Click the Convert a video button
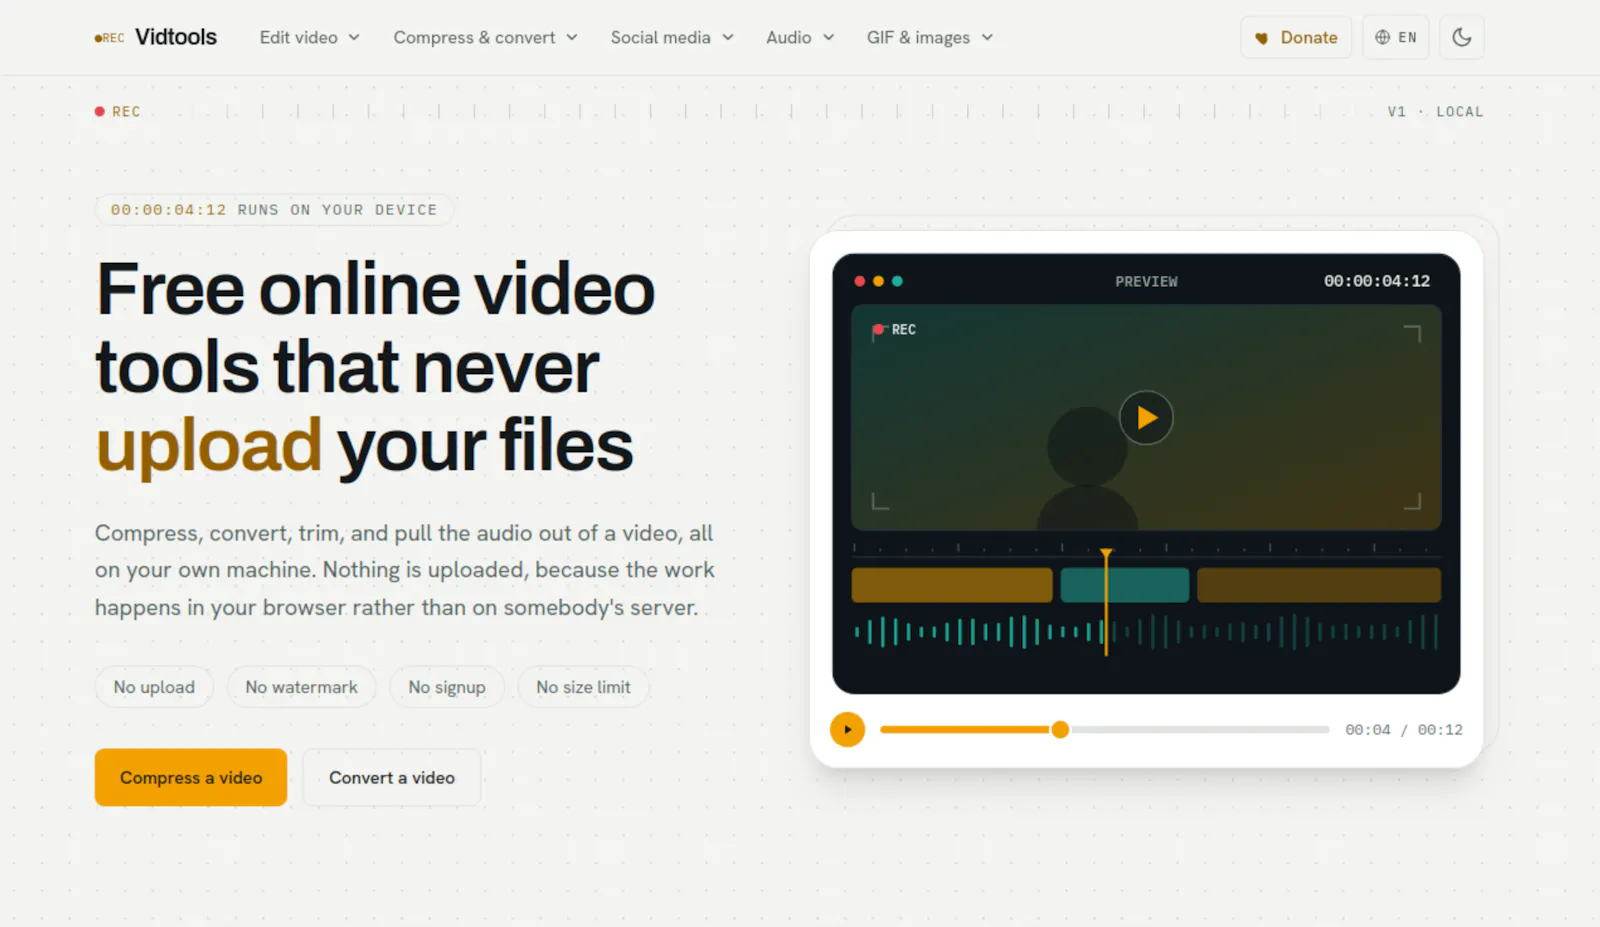The image size is (1600, 927). (x=392, y=777)
